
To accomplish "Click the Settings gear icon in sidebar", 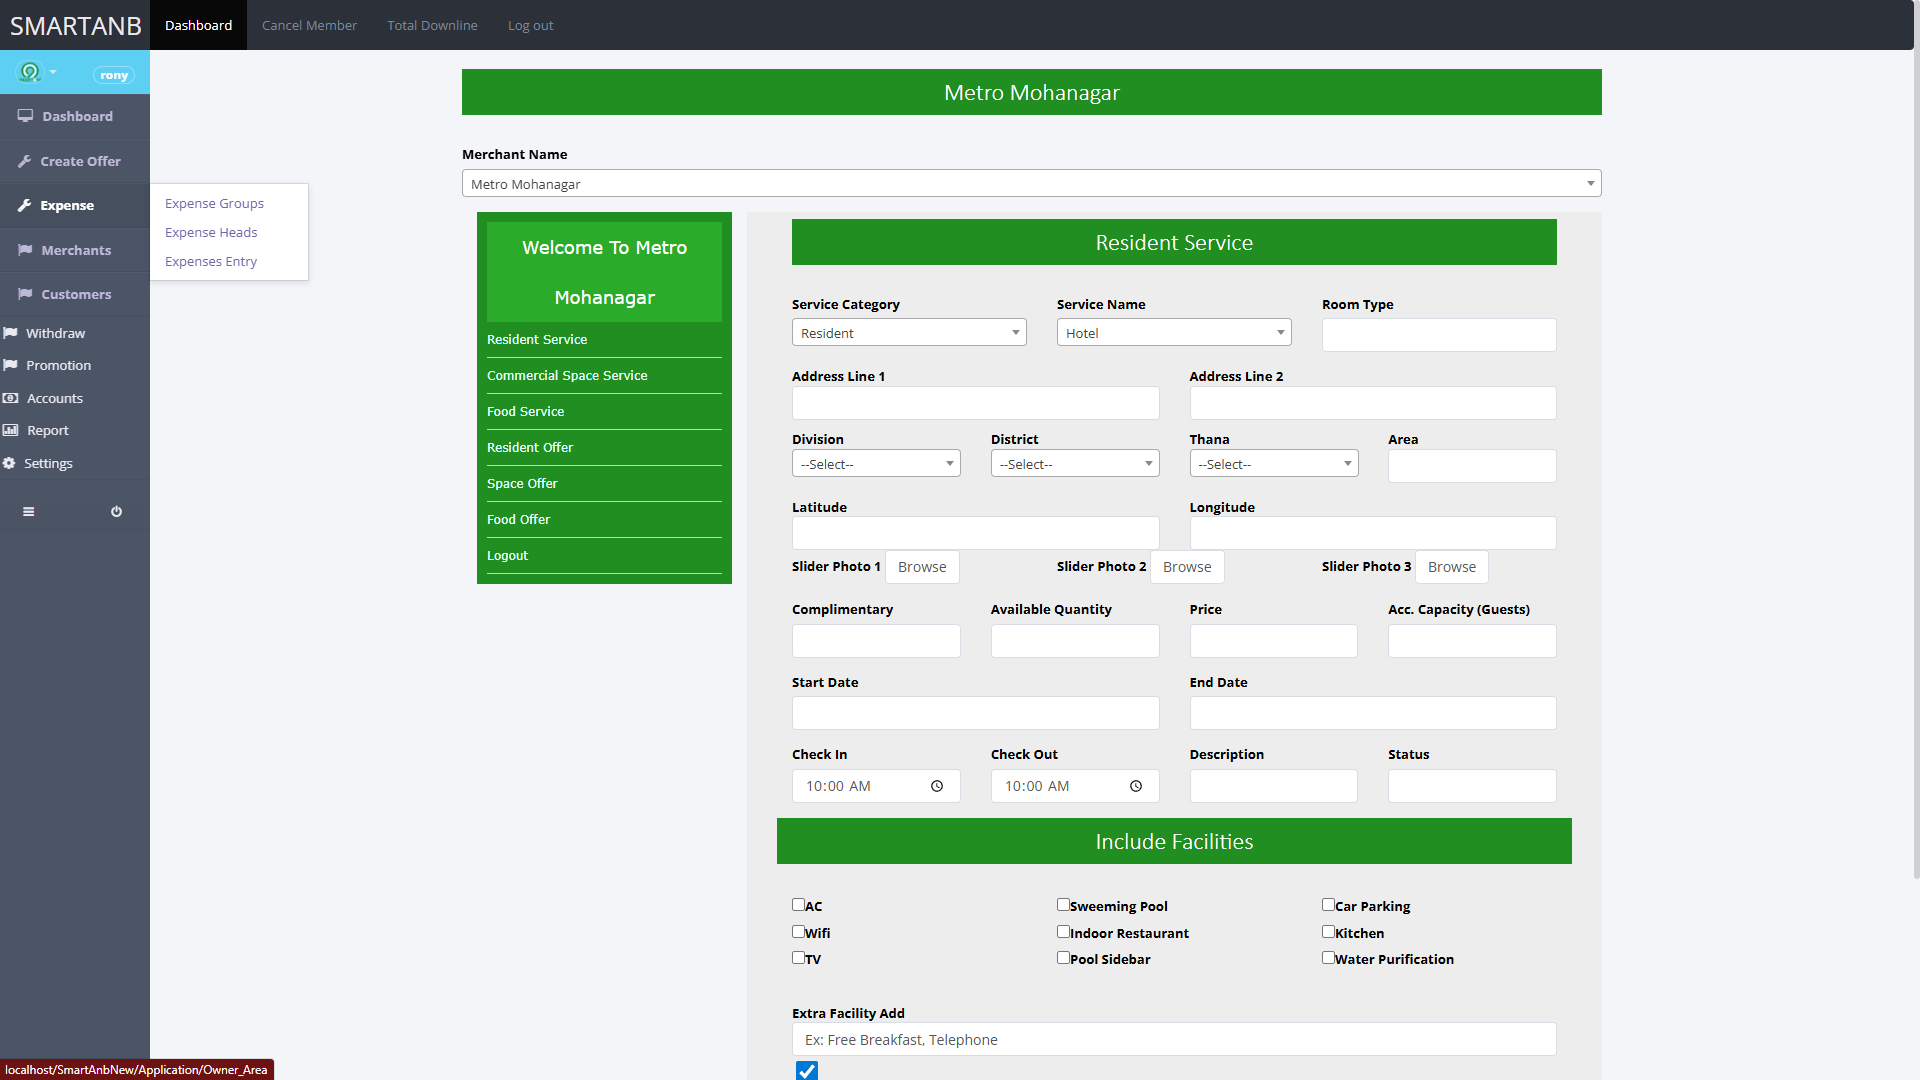I will pos(9,463).
